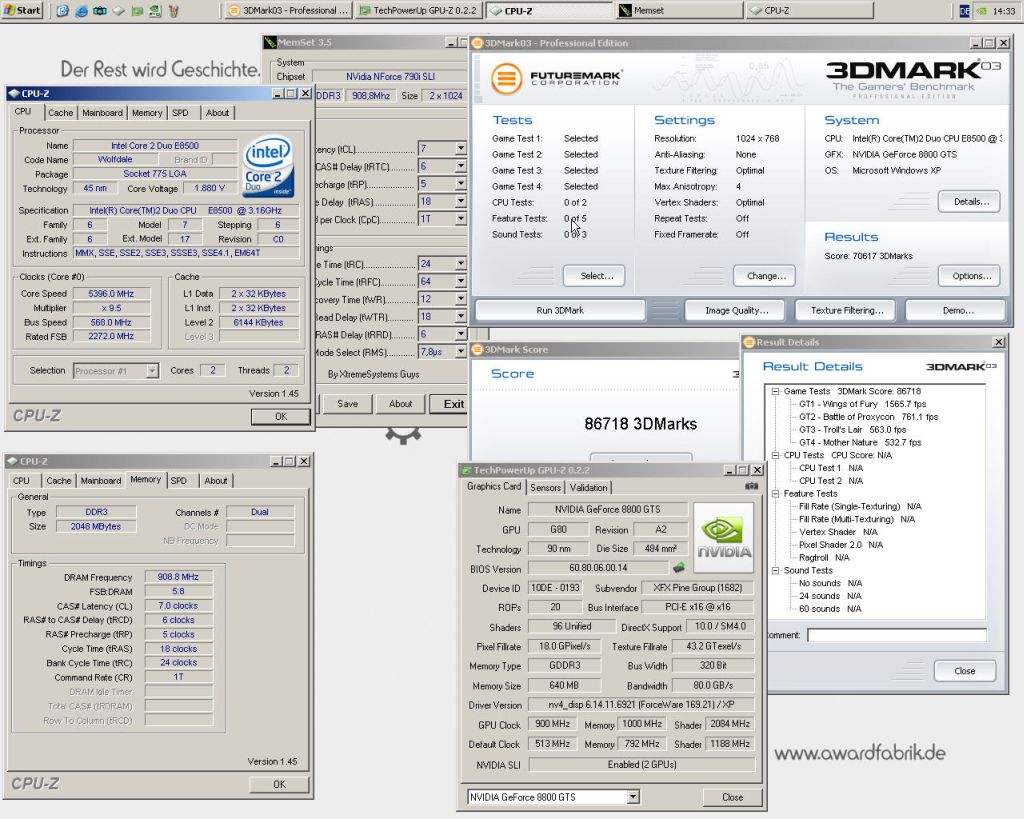Select GT1 - Wings of Fury row
The height and width of the screenshot is (819, 1024).
coord(862,404)
